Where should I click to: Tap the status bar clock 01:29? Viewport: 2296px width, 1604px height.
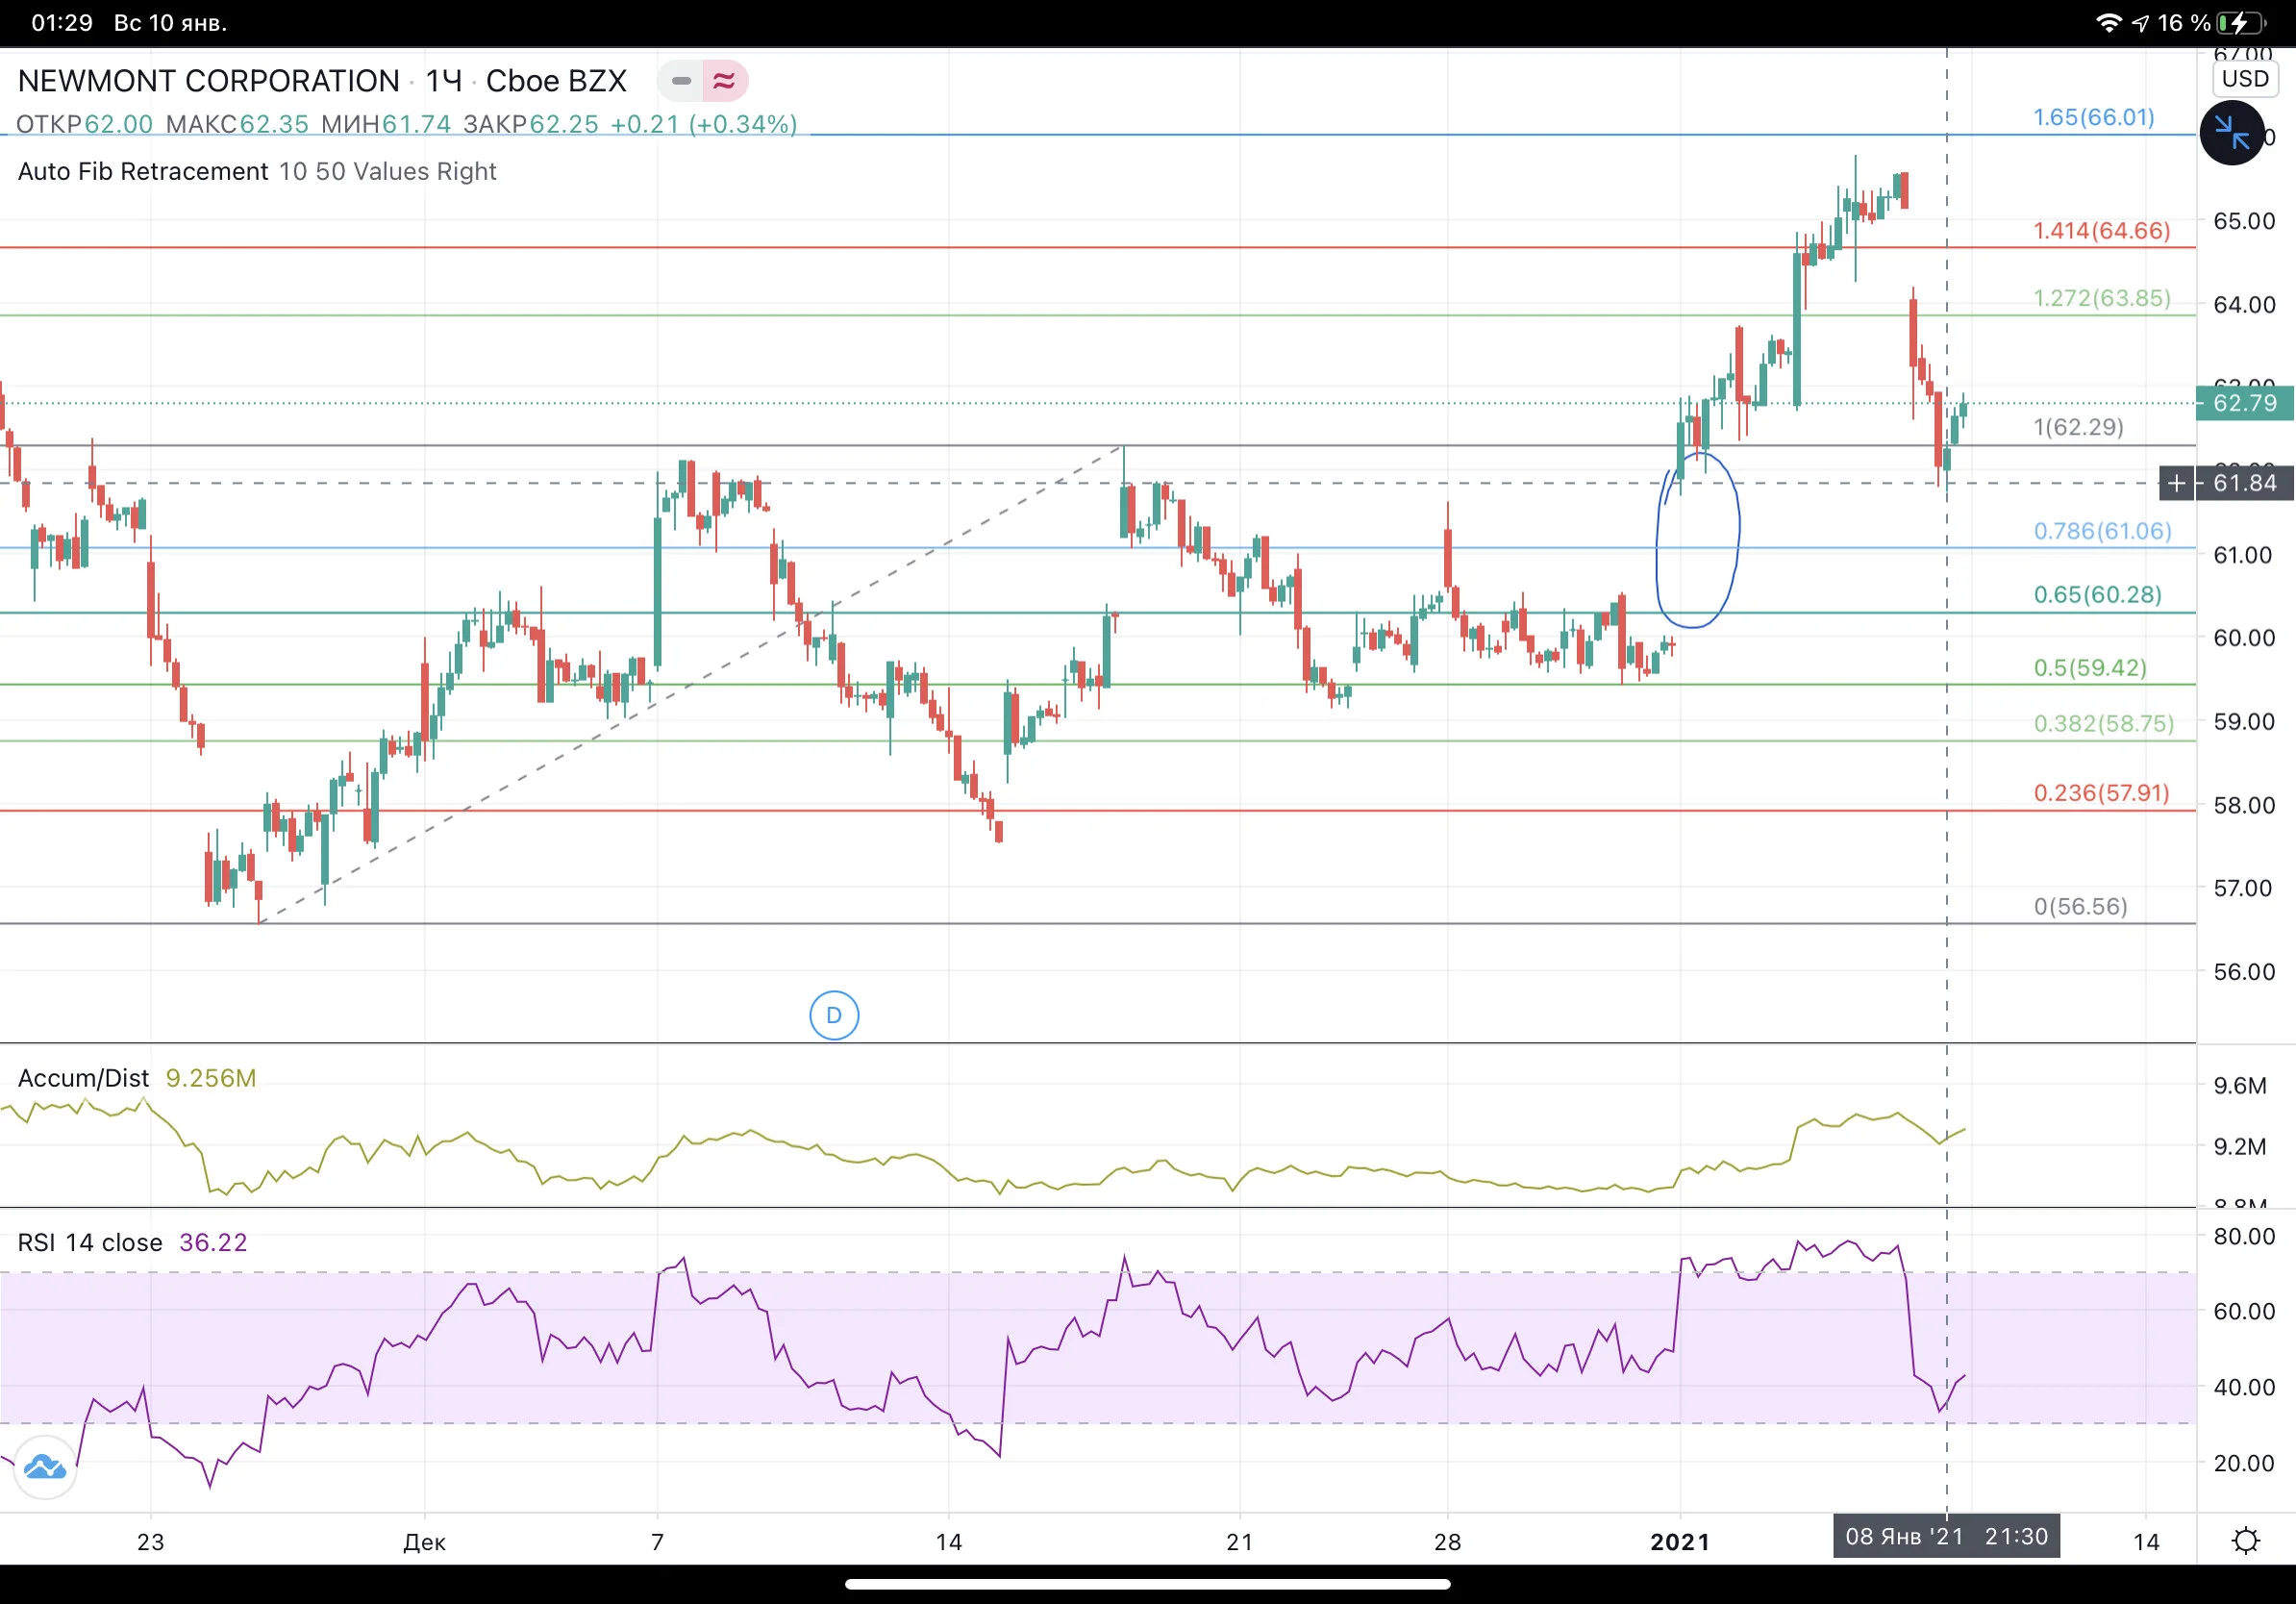pyautogui.click(x=62, y=23)
